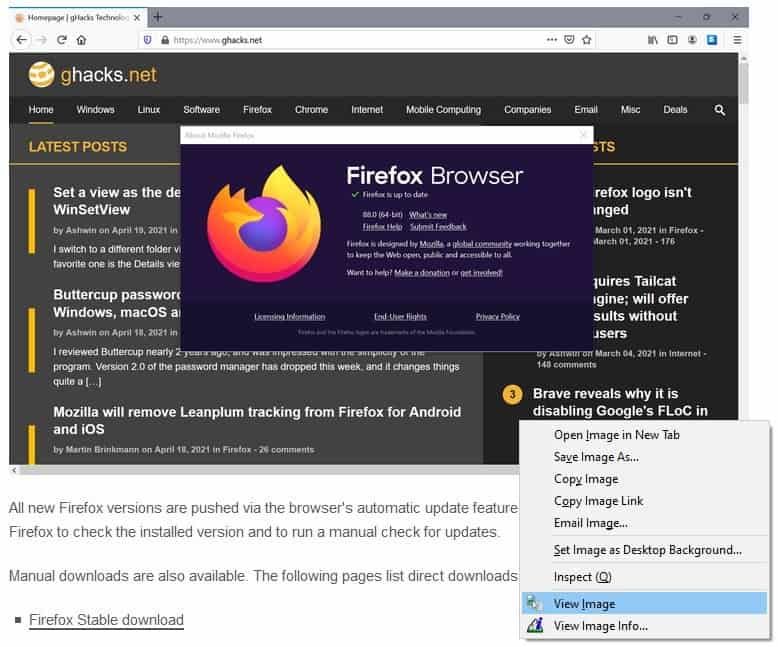
Task: Open Brave reveals why it is disabling article
Action: [620, 402]
